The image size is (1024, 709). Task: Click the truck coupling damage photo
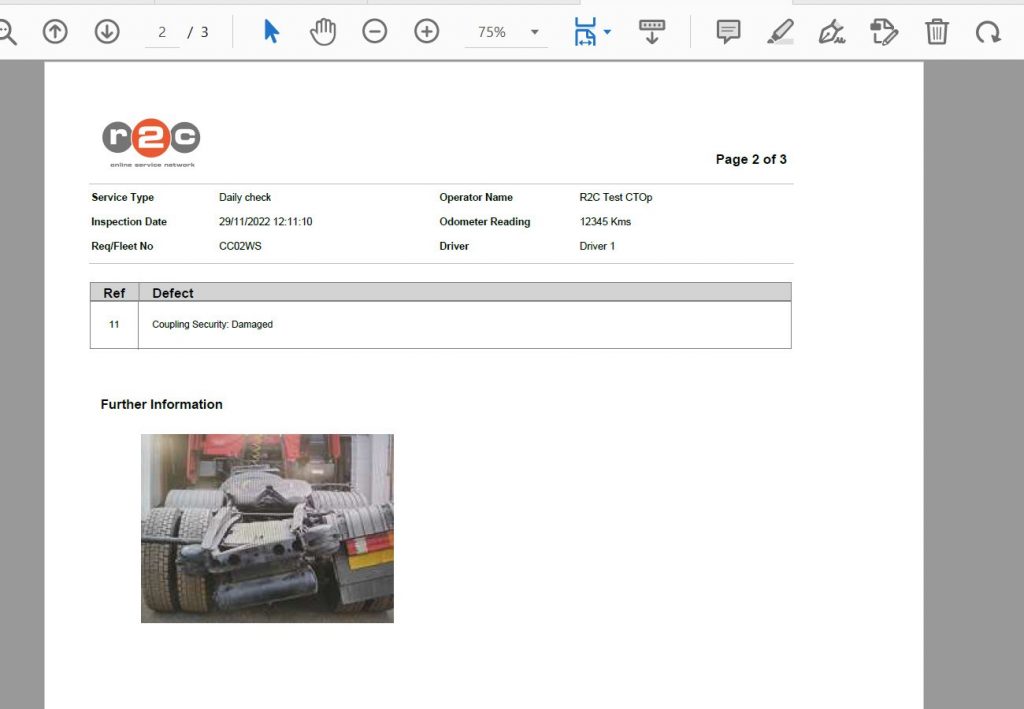[266, 527]
